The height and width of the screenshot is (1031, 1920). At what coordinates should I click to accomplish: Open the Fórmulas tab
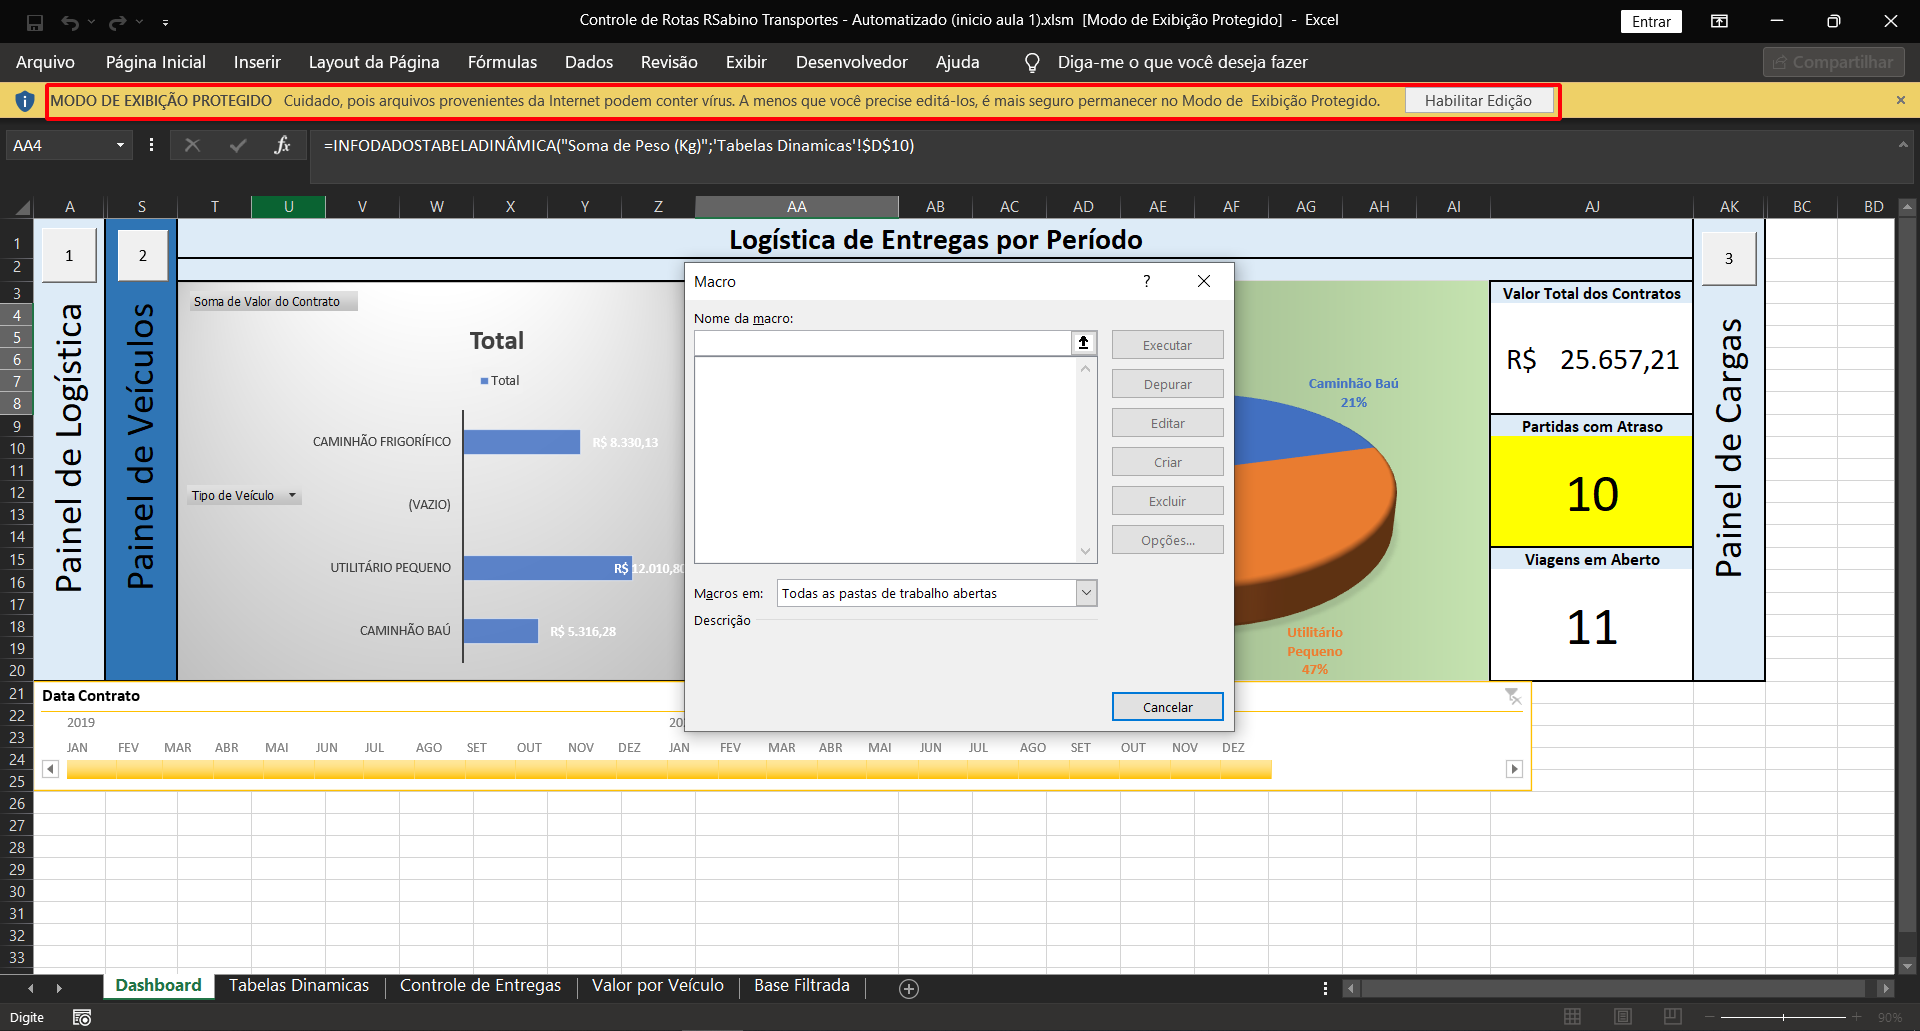(502, 62)
